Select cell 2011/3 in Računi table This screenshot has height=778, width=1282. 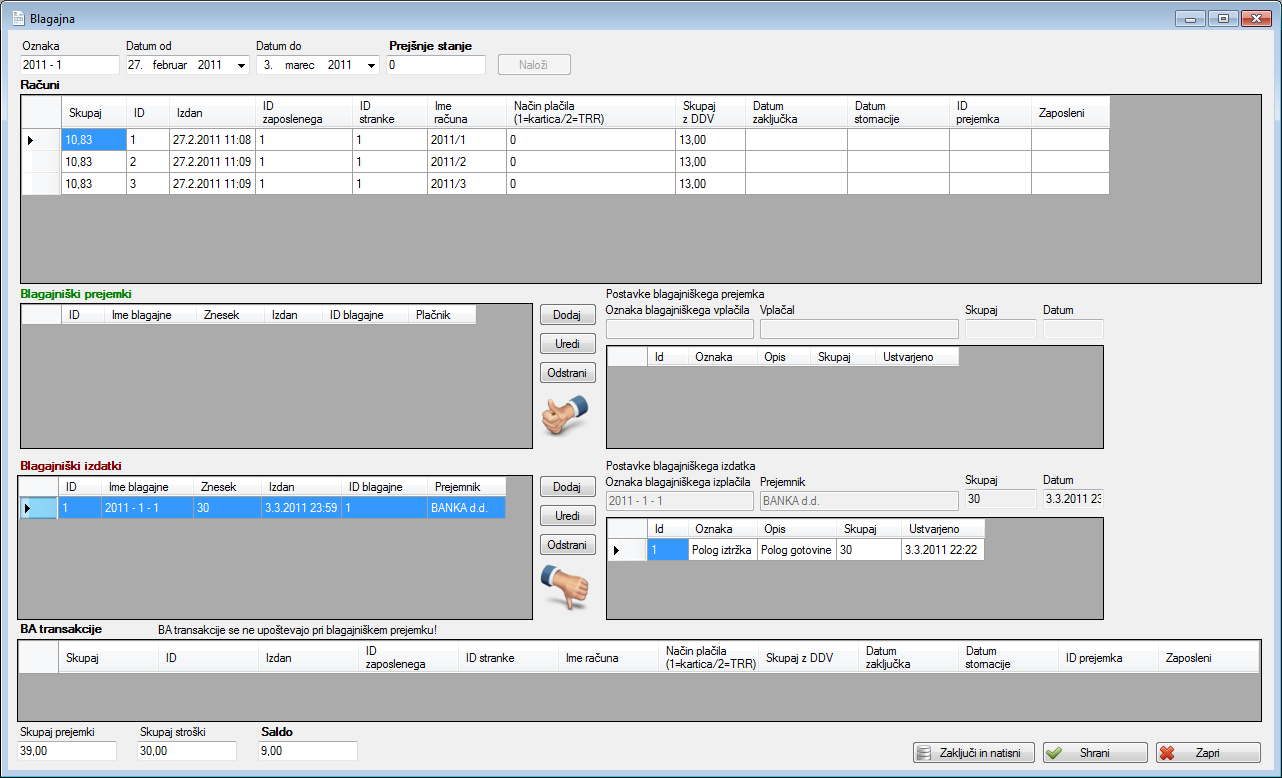(x=466, y=184)
